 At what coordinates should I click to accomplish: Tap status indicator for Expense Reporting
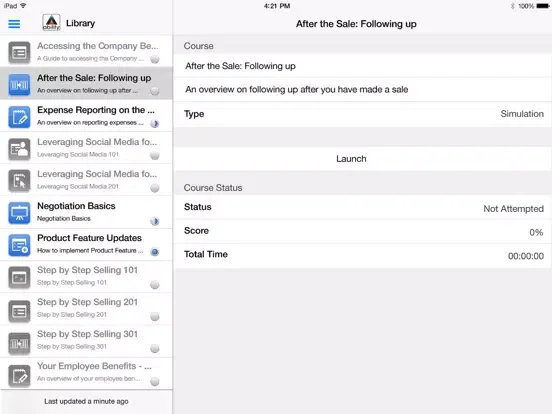(x=155, y=123)
